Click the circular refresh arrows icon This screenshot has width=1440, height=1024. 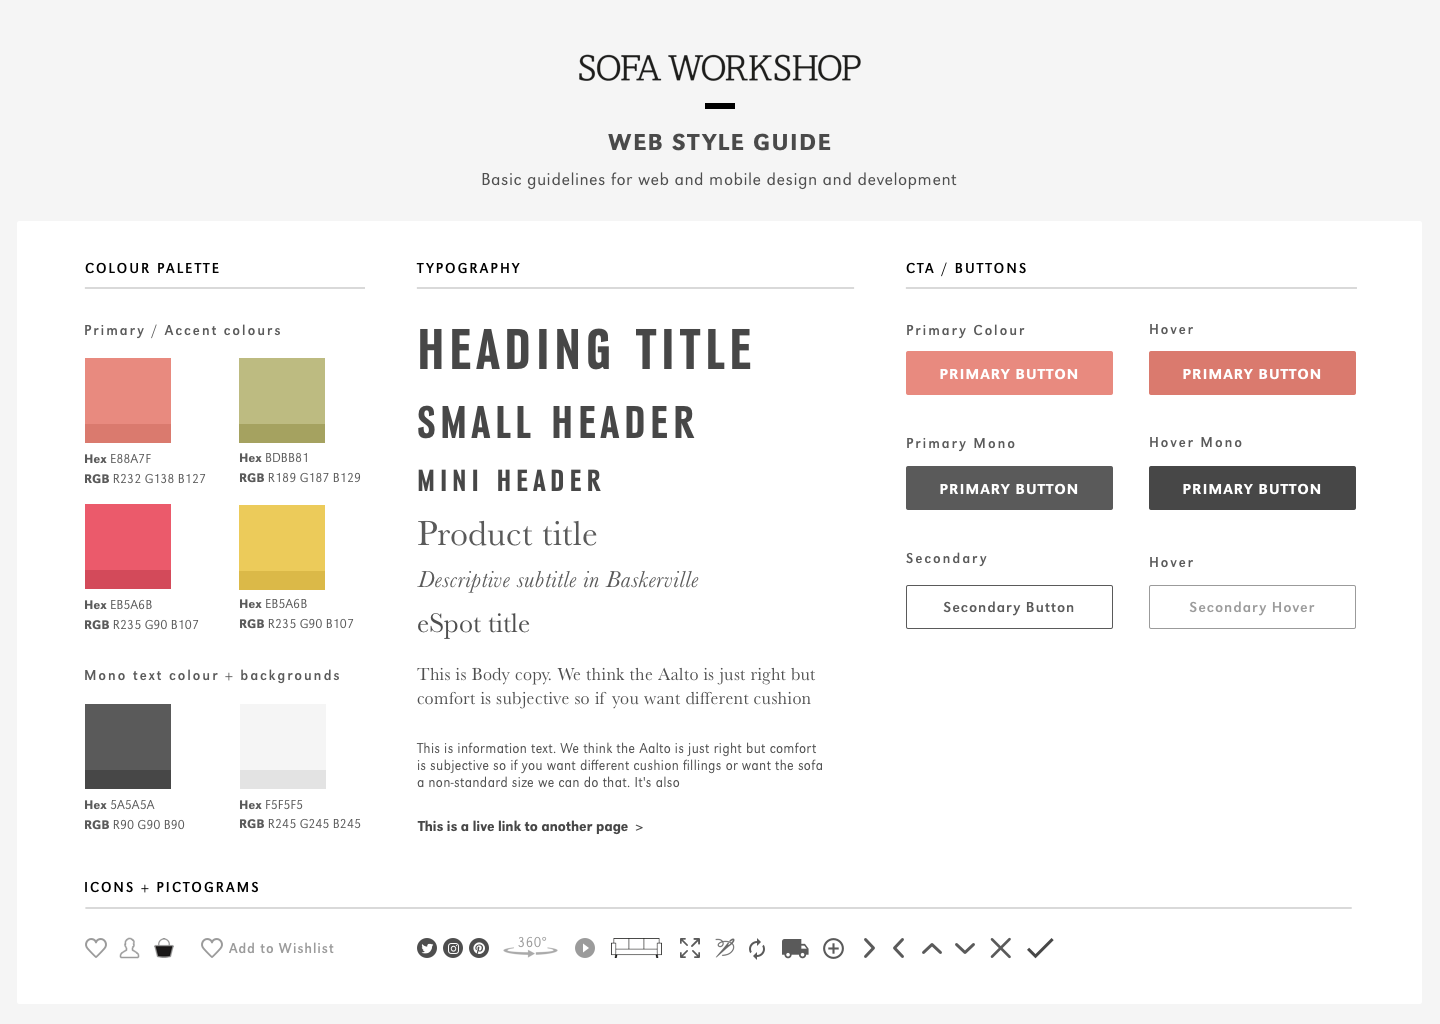757,948
